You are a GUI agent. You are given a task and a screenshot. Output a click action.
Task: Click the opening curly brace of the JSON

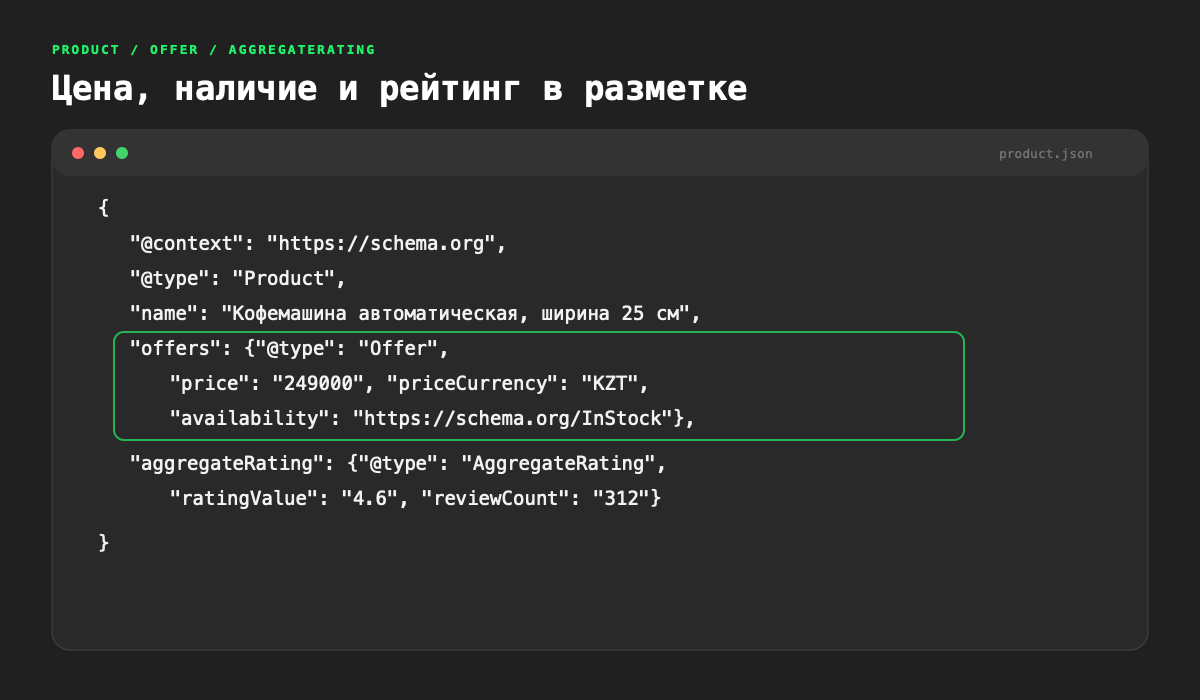tap(103, 208)
